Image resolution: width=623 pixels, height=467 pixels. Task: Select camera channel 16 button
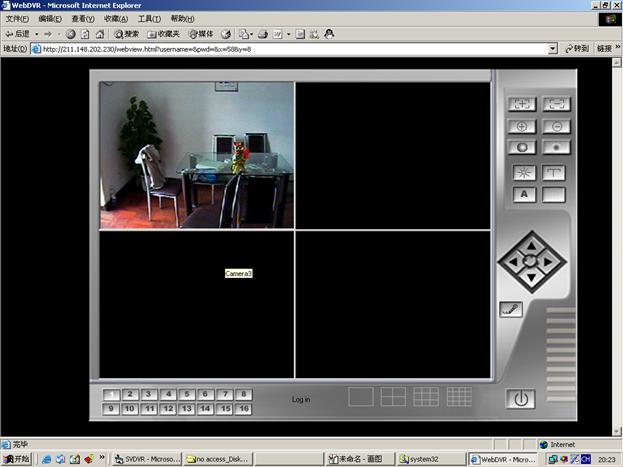pyautogui.click(x=243, y=409)
